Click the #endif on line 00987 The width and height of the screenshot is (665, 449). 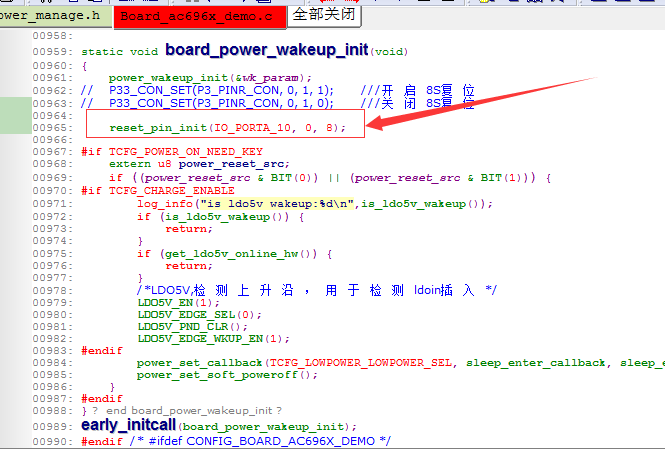(102, 399)
